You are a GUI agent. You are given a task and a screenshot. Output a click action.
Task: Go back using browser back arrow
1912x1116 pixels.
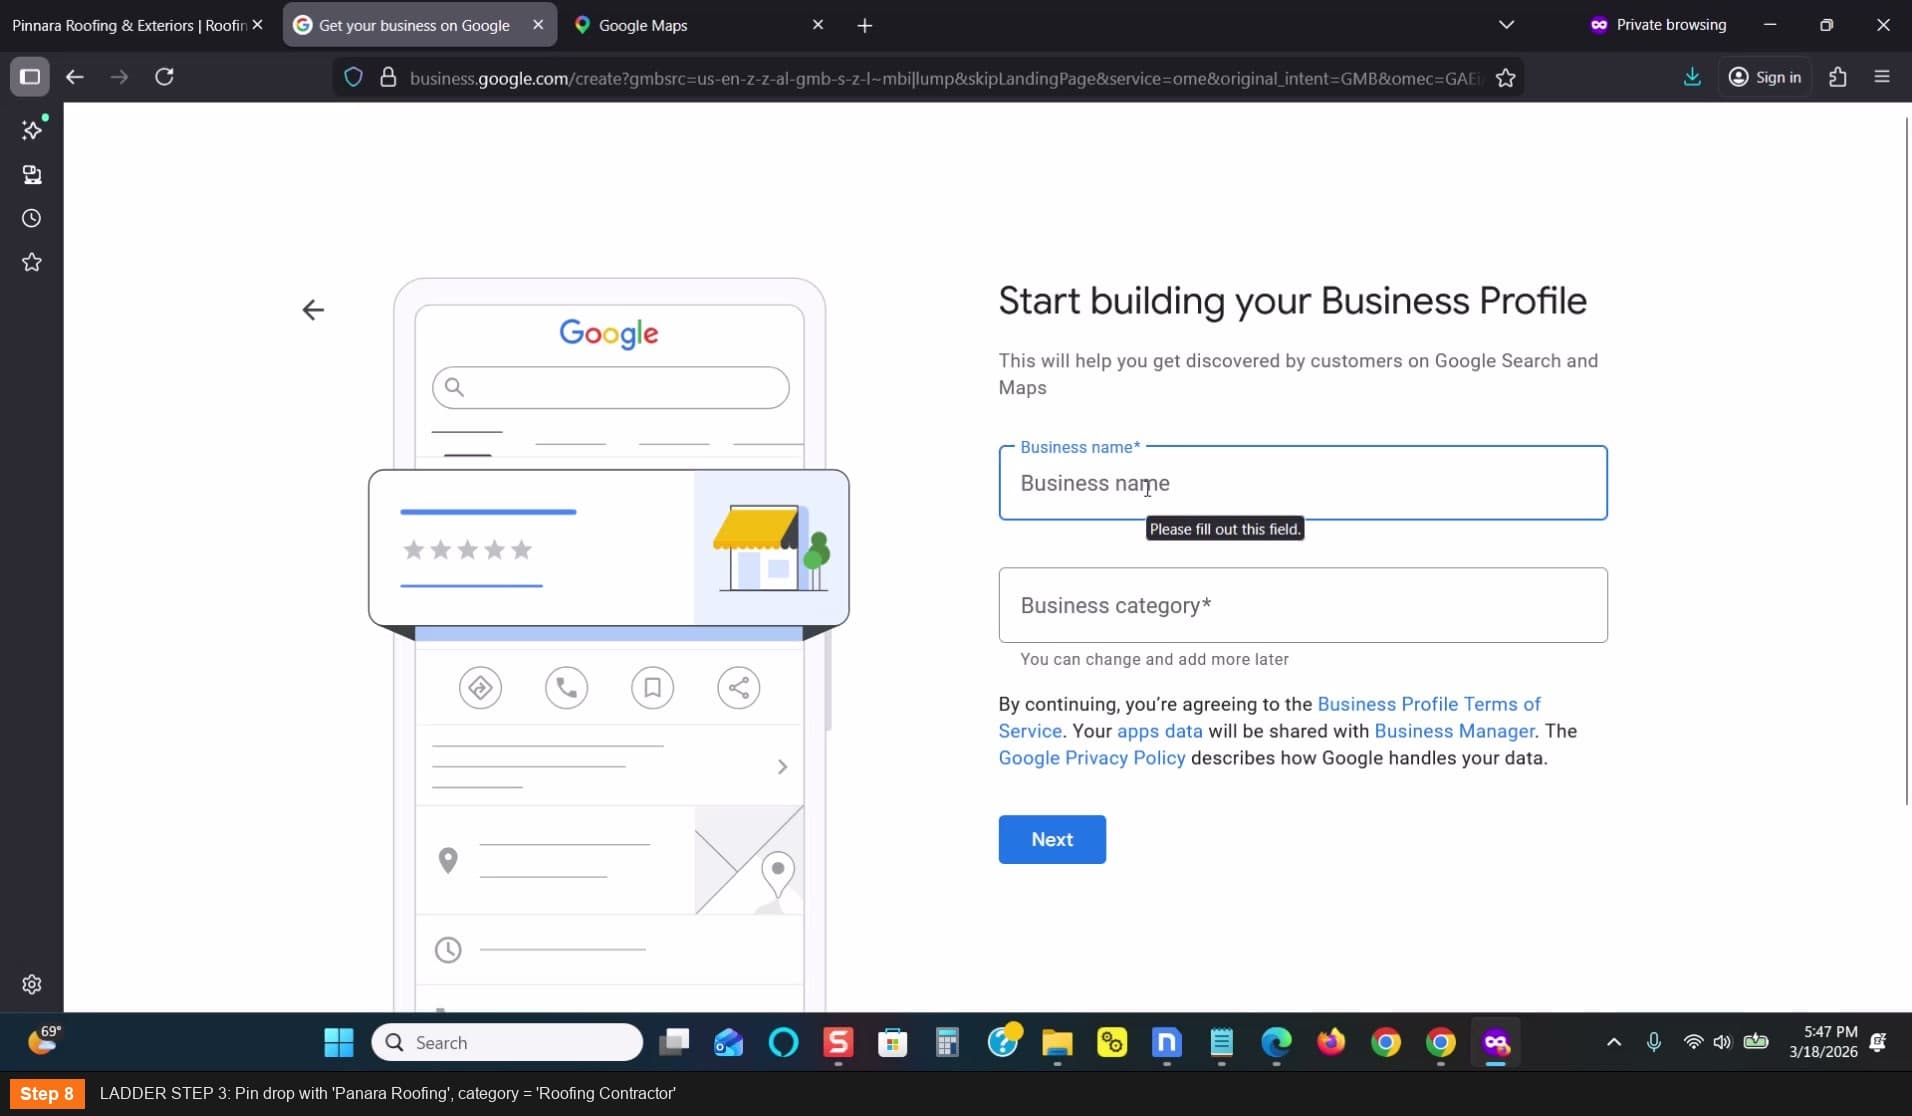point(75,77)
